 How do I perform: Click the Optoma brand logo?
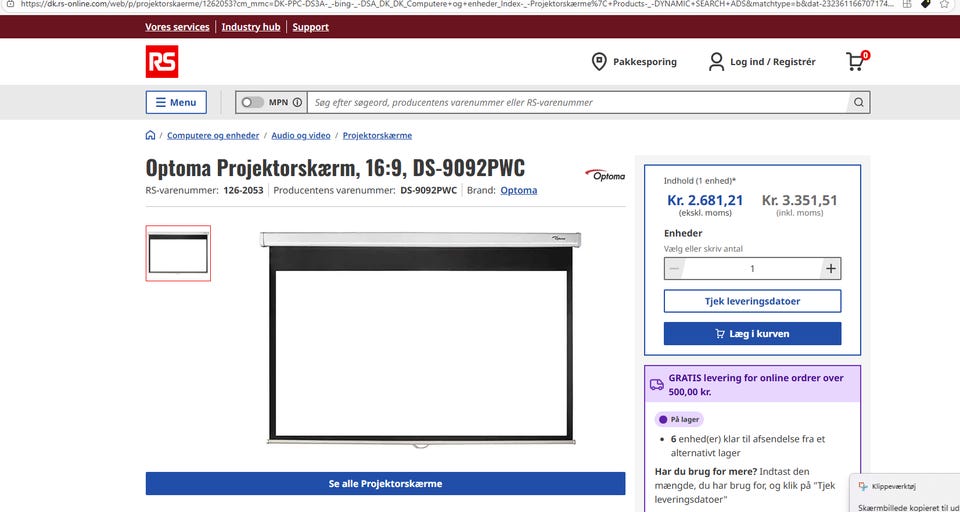[x=605, y=175]
